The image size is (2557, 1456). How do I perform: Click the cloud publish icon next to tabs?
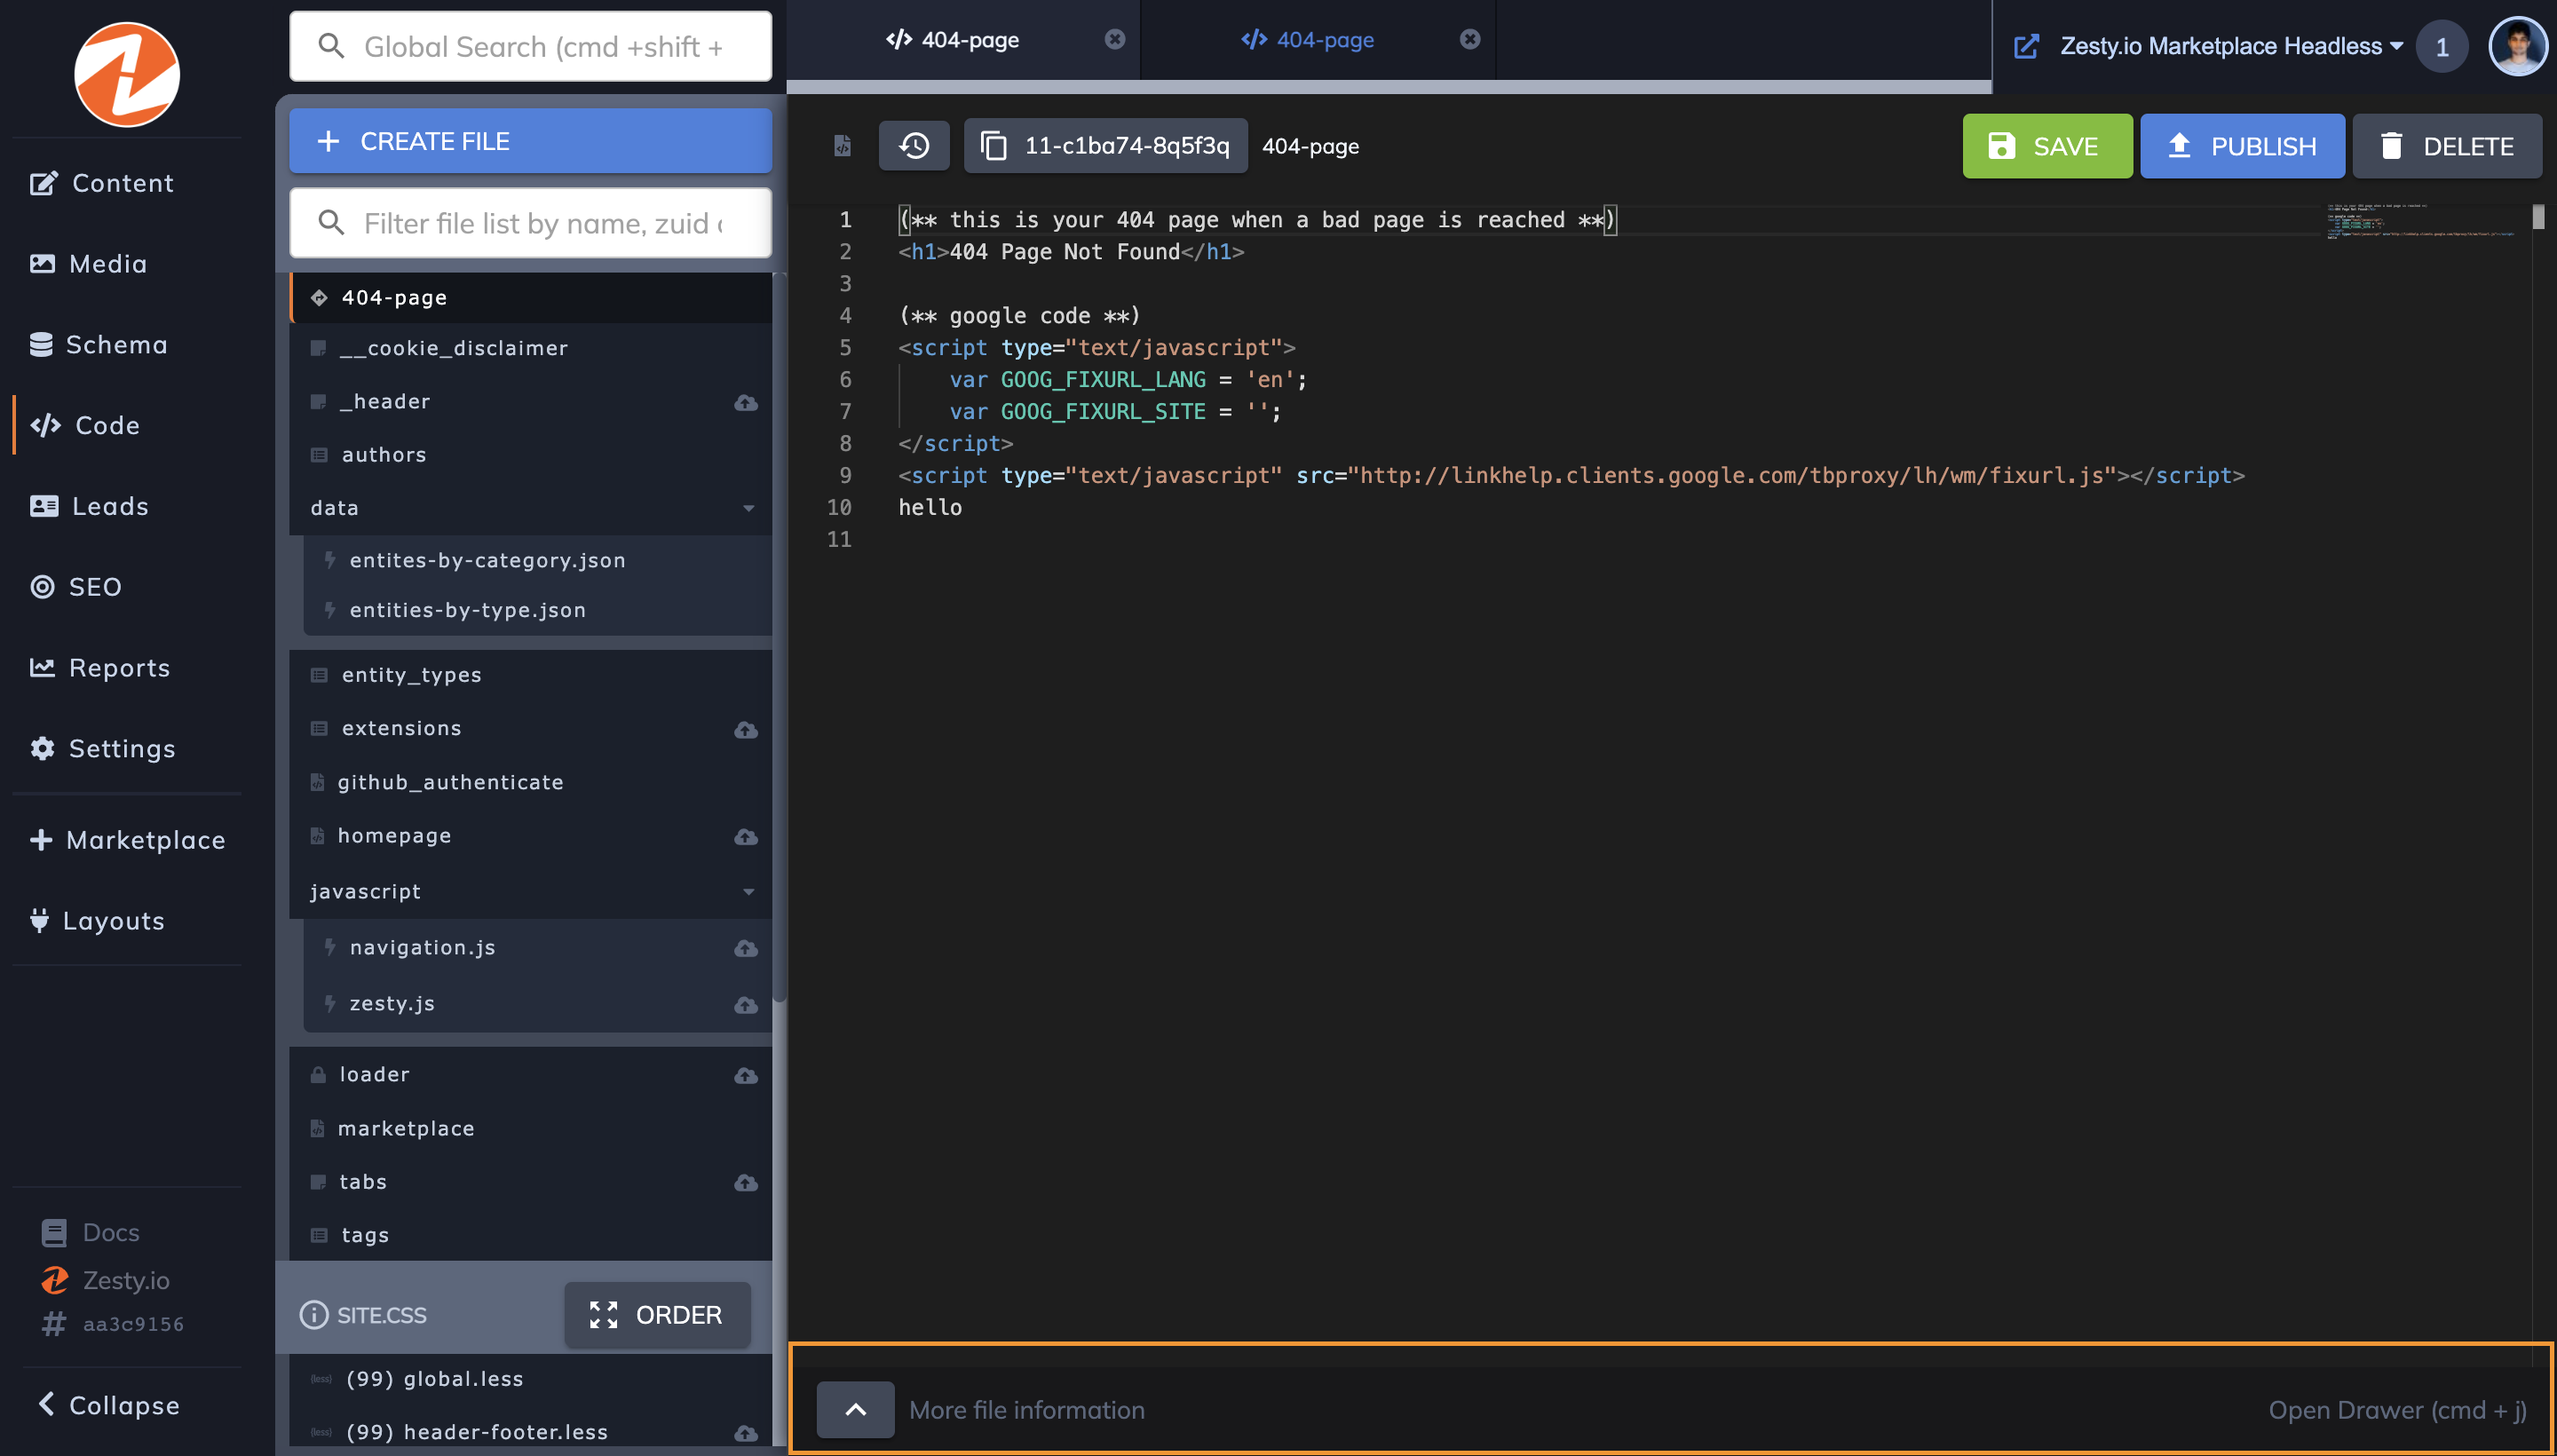pyautogui.click(x=746, y=1183)
